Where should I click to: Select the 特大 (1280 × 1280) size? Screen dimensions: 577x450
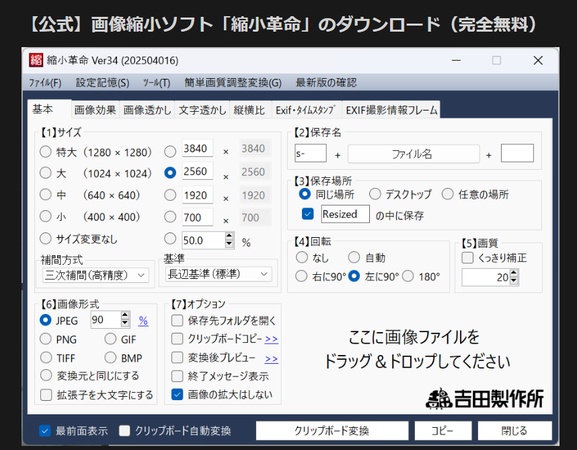click(45, 152)
